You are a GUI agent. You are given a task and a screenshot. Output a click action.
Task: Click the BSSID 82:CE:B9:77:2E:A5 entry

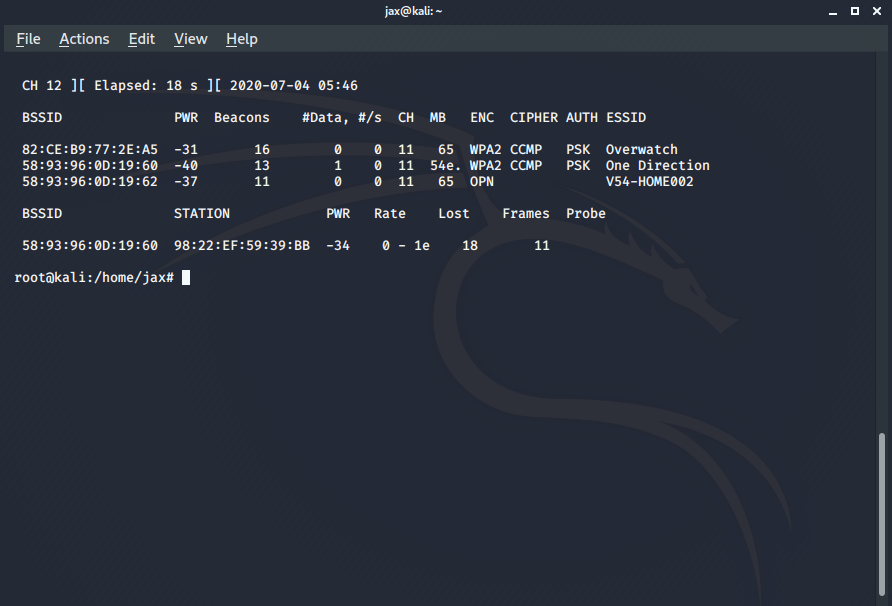[89, 150]
